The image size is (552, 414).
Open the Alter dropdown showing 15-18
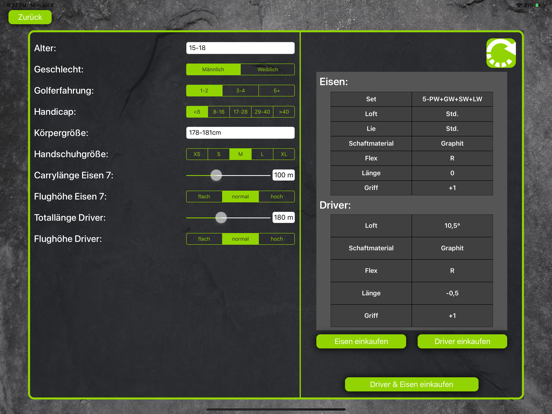pos(240,48)
